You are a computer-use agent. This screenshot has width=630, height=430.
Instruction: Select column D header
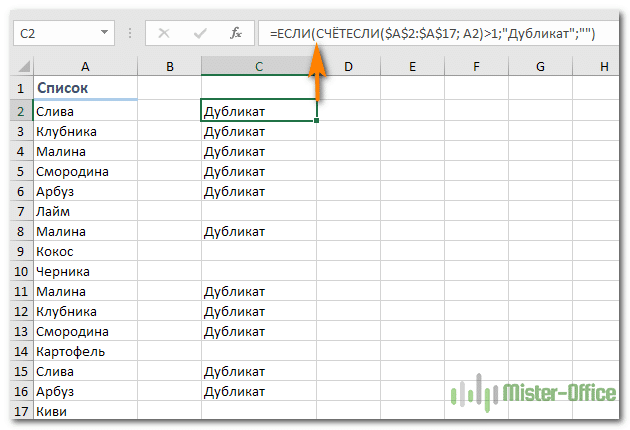click(348, 67)
